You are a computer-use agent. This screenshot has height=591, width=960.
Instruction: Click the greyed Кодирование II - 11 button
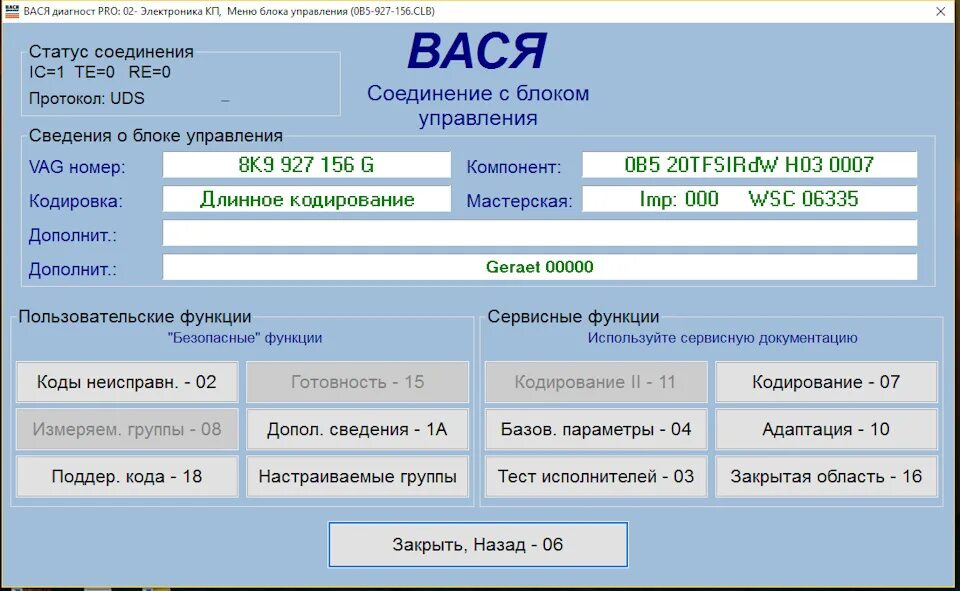[596, 382]
